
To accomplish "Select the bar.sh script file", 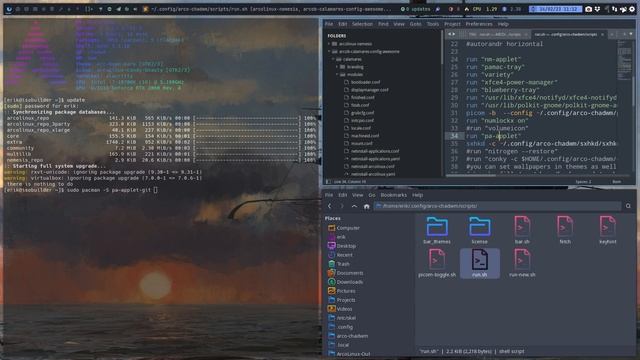I will click(x=522, y=230).
